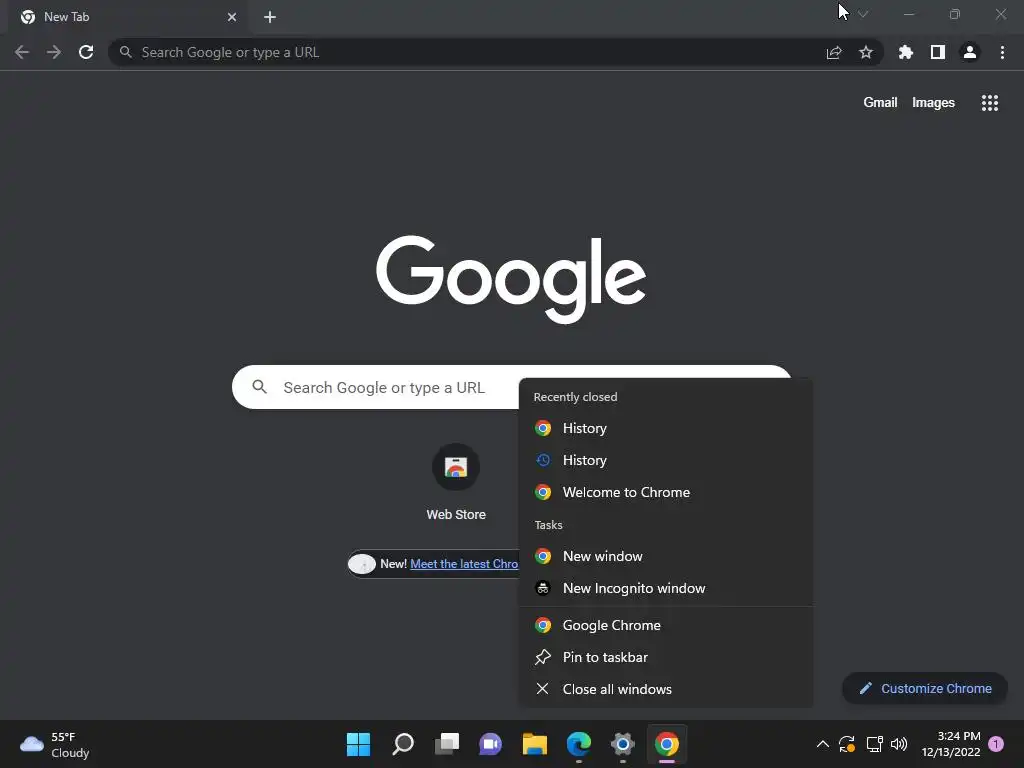
Task: Open a new tab with plus button
Action: (270, 17)
